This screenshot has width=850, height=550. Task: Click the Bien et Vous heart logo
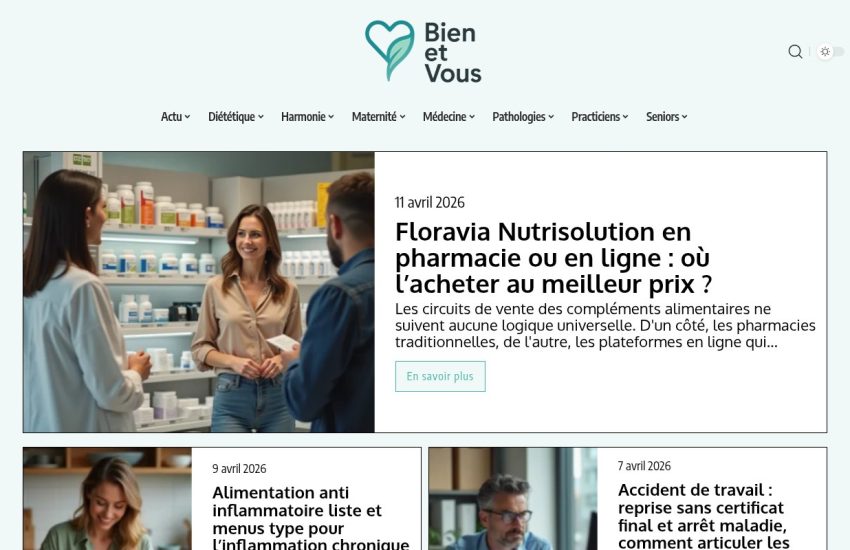pos(423,51)
